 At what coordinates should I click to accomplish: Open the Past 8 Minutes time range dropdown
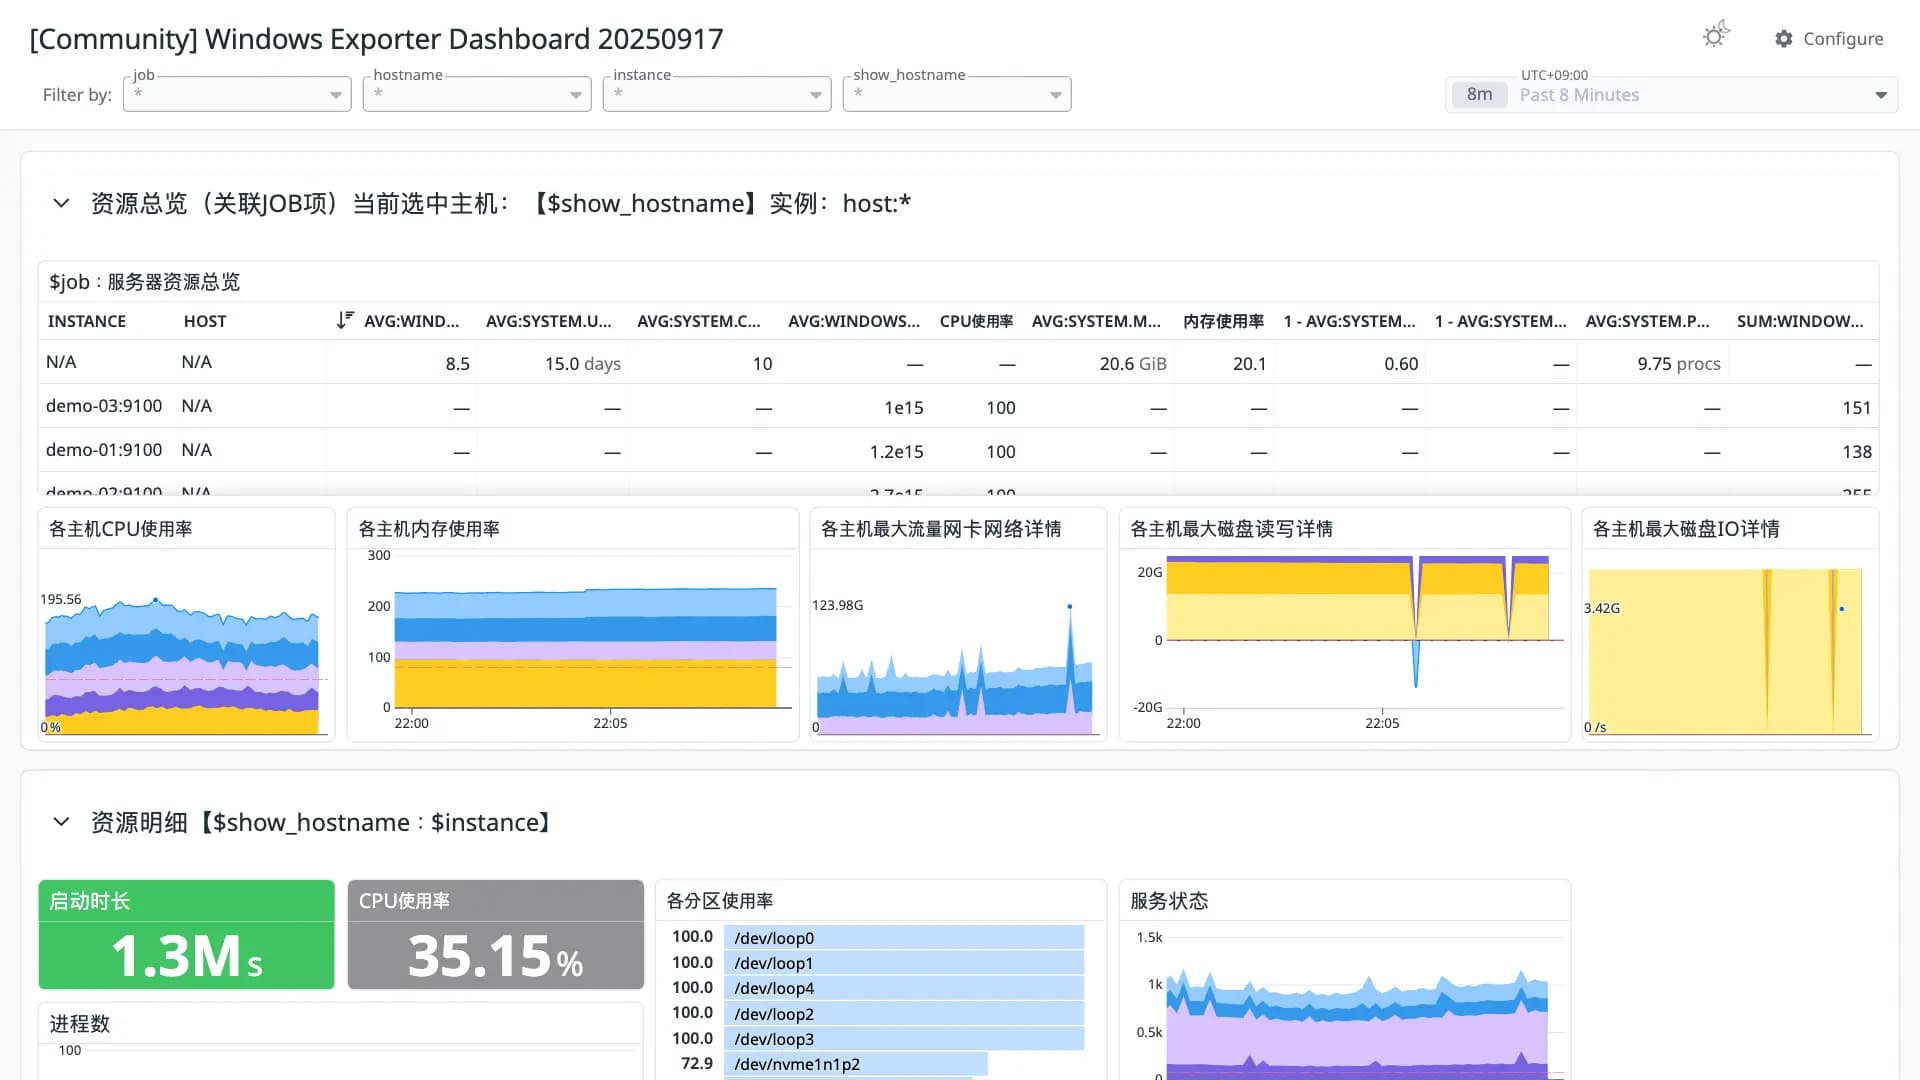(1671, 95)
